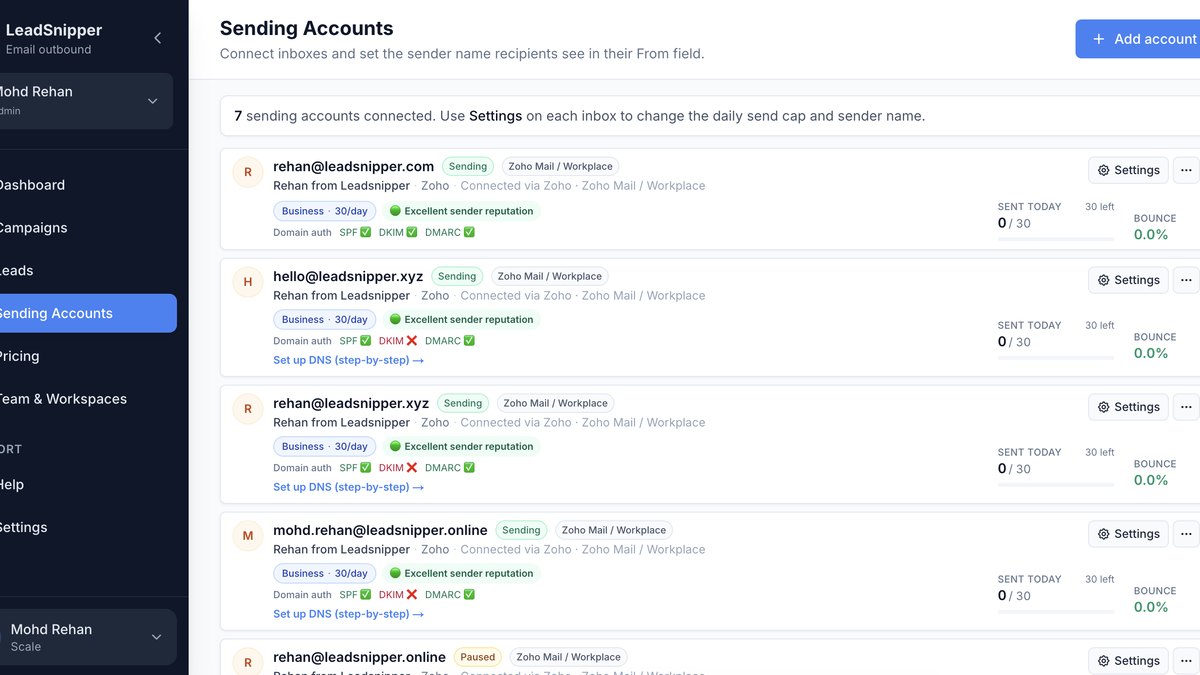This screenshot has width=1200, height=675.
Task: Click Business 30/day badge for hello@leadsnipper.xyz
Action: [x=325, y=320]
